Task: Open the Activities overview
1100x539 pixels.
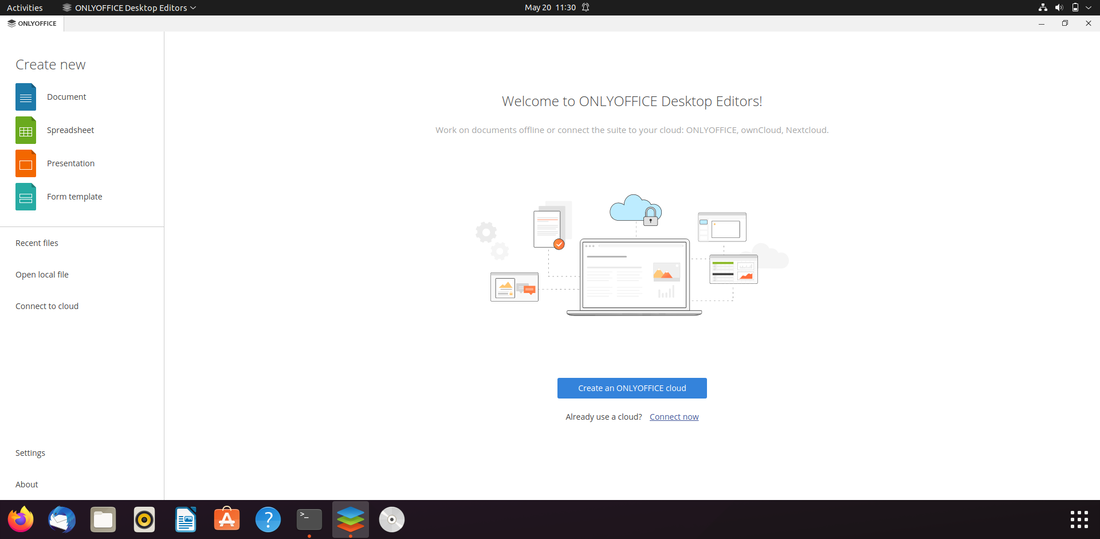Action: coord(25,7)
